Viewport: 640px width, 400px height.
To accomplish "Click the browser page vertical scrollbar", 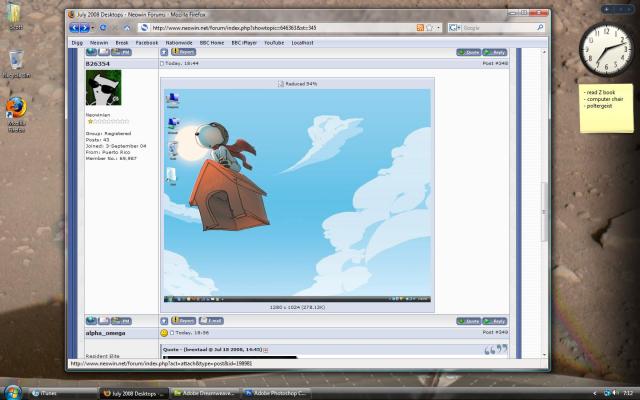I will (x=544, y=203).
